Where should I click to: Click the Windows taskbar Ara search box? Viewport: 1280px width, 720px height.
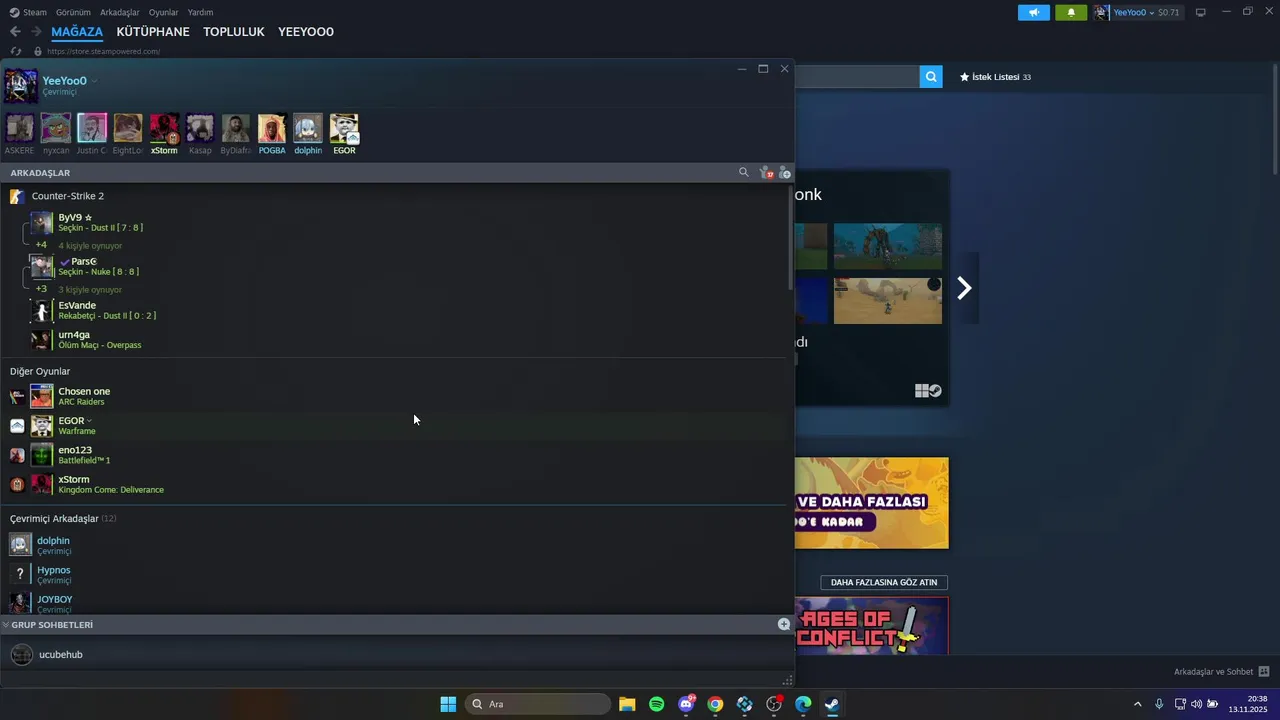(538, 704)
